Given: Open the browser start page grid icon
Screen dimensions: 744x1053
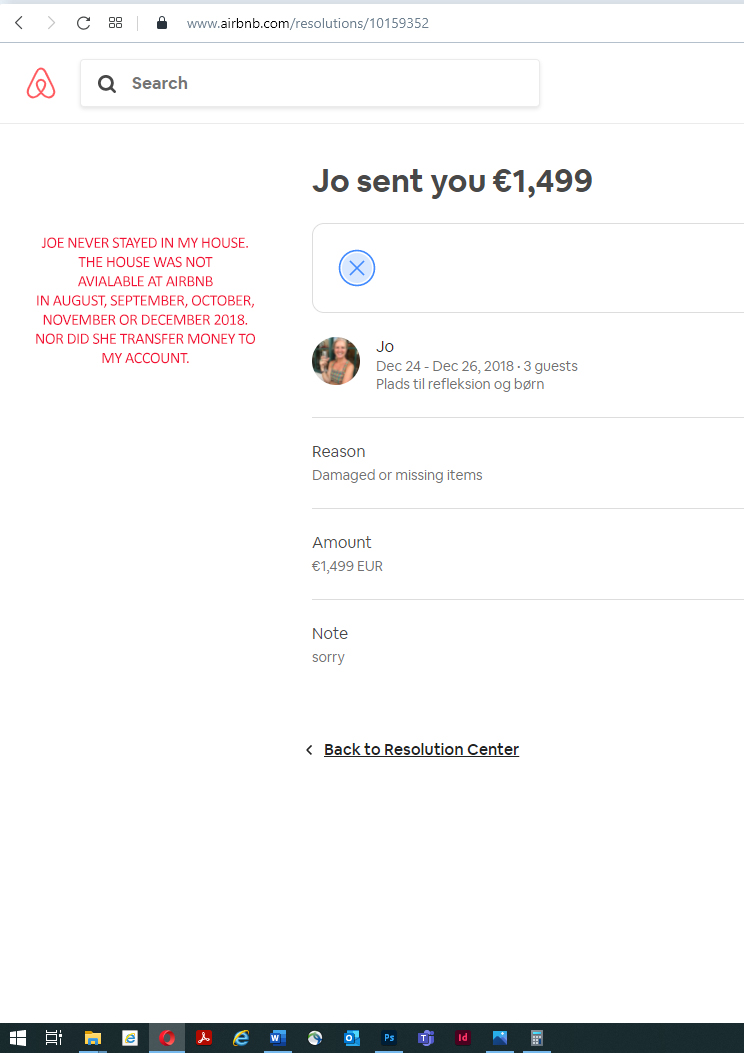Looking at the screenshot, I should click(115, 22).
